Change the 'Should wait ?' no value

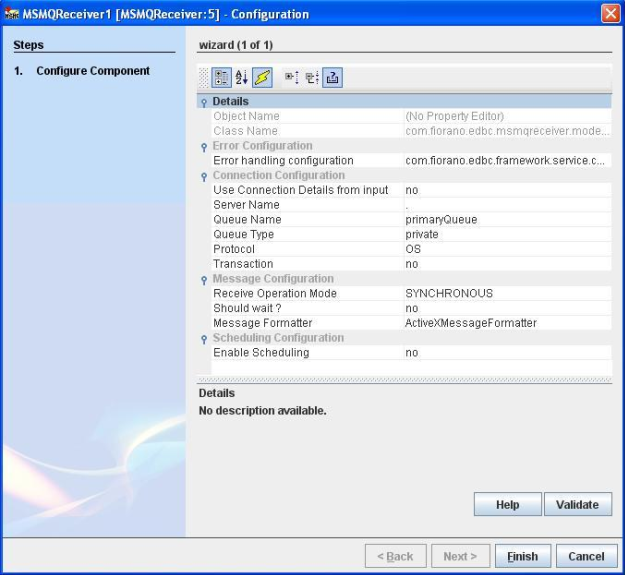[x=508, y=308]
